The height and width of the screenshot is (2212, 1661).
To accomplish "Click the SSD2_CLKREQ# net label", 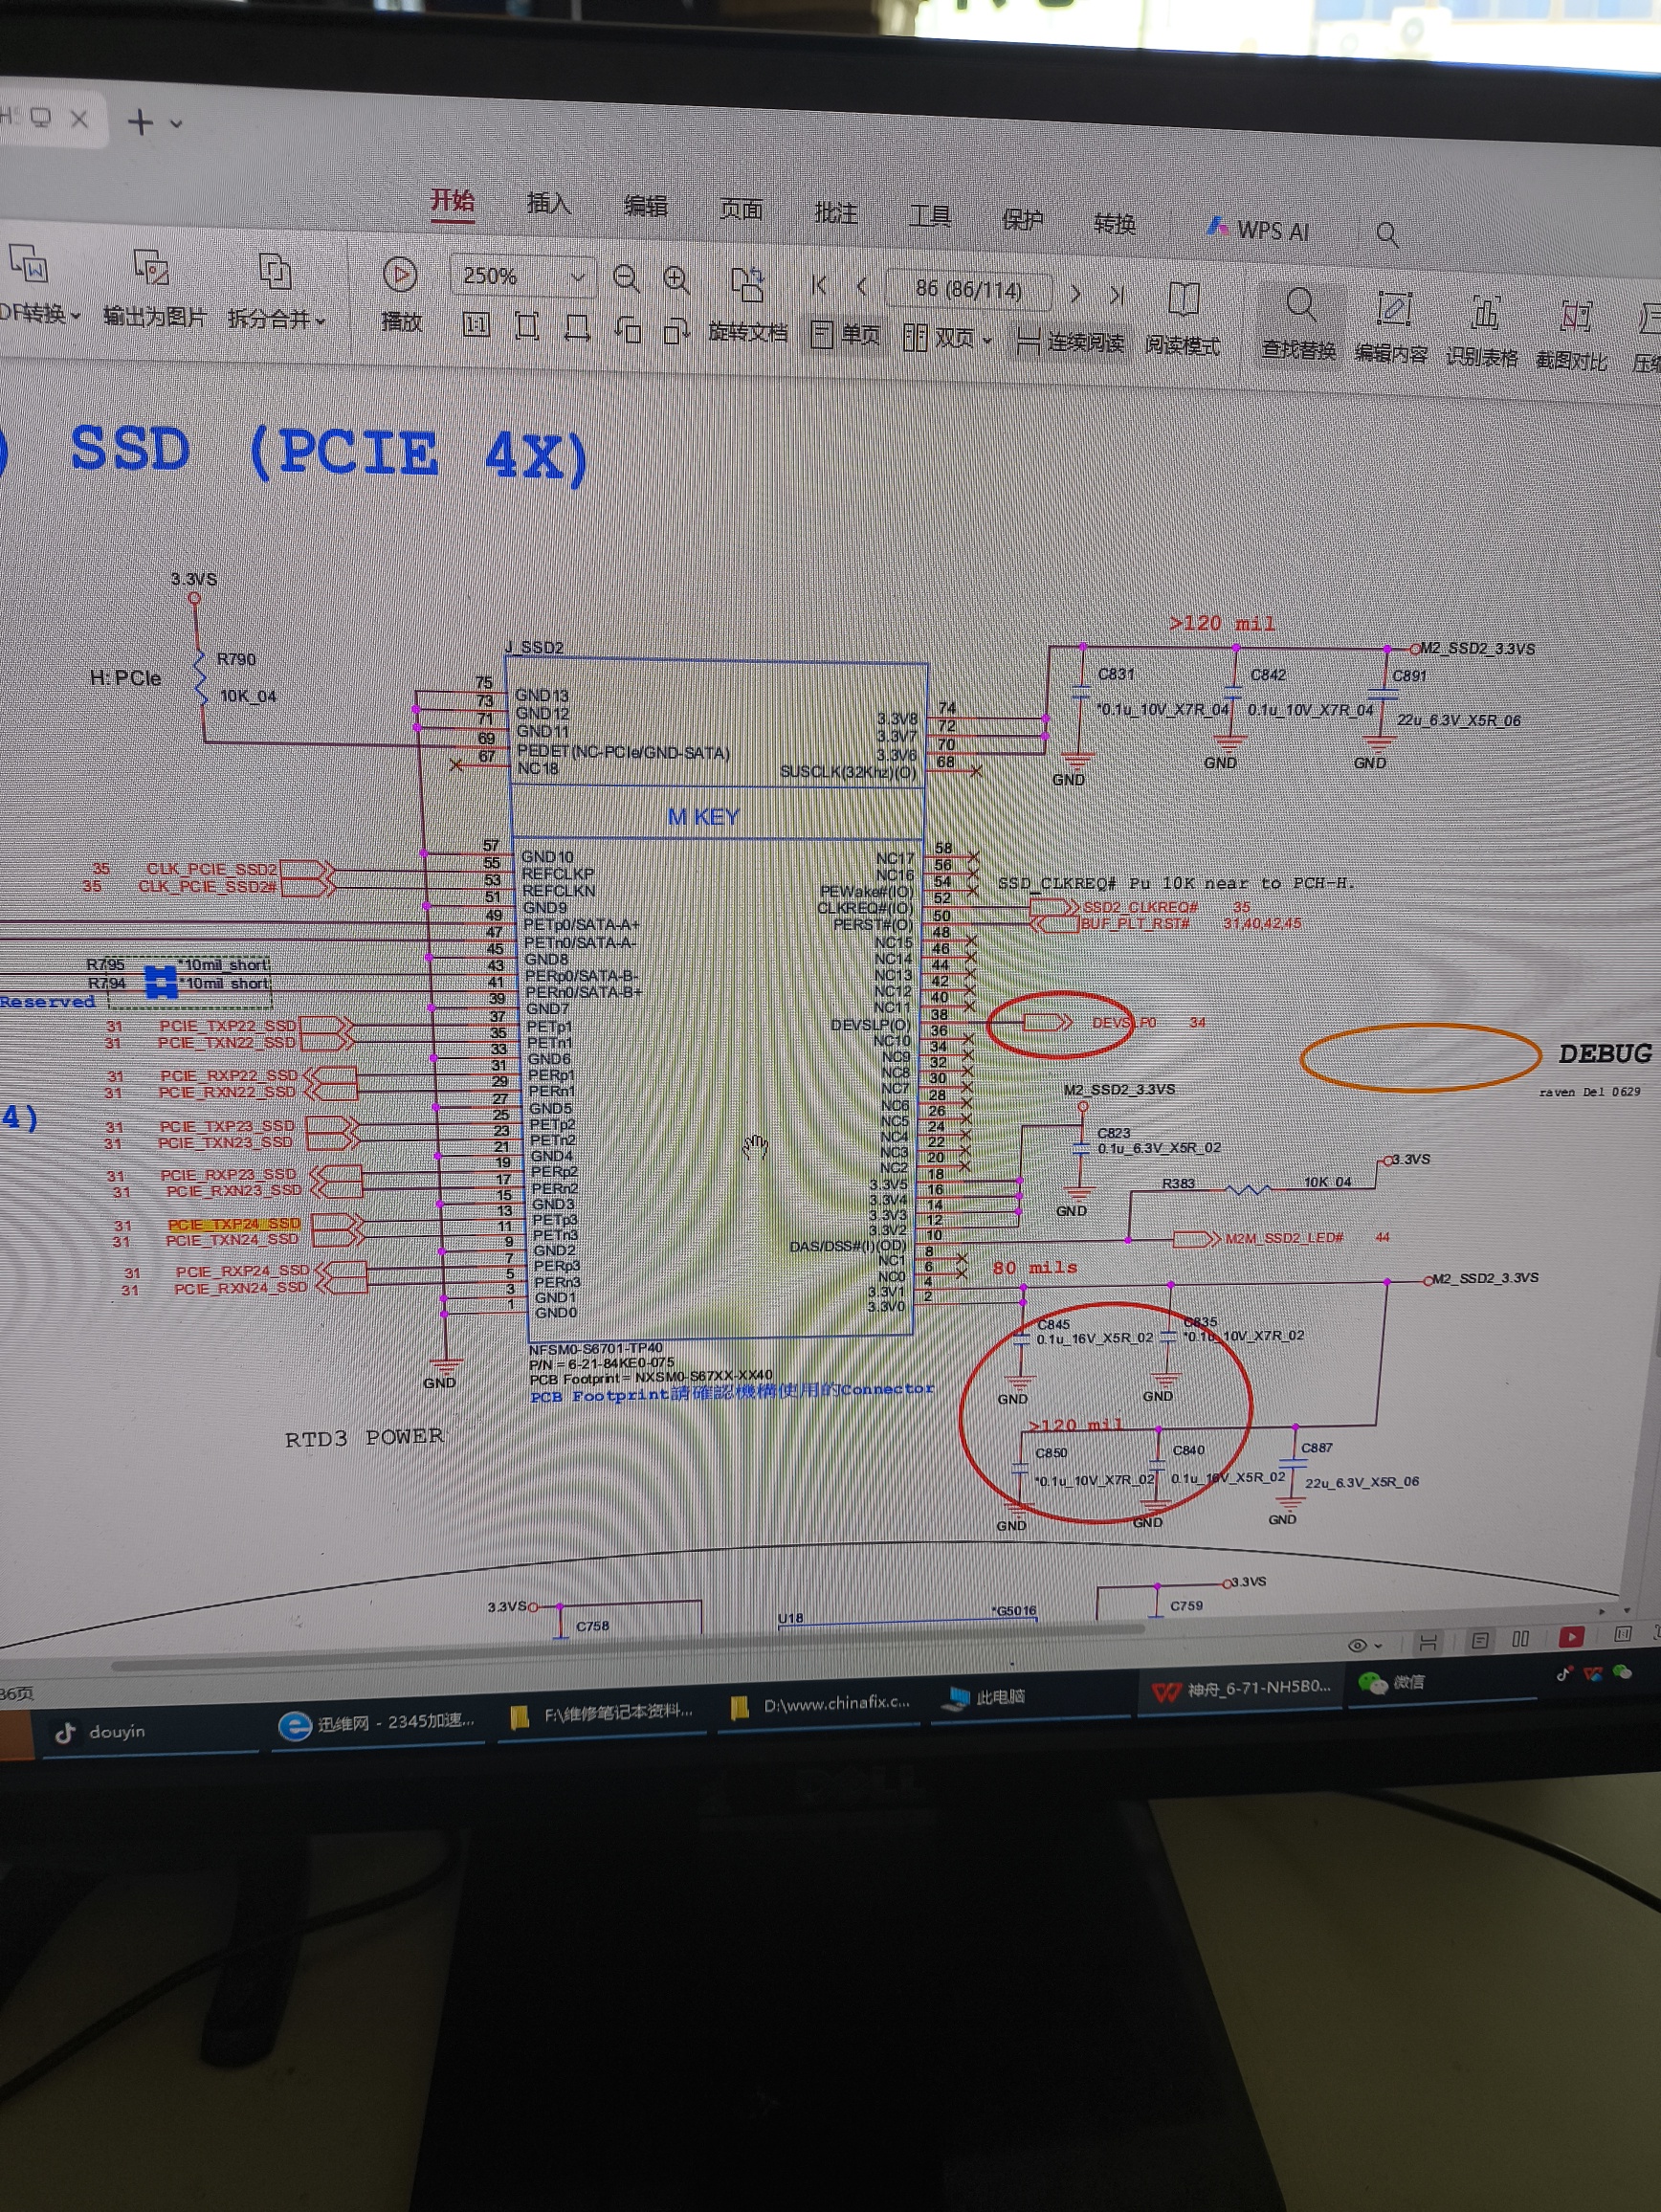I will (1140, 907).
